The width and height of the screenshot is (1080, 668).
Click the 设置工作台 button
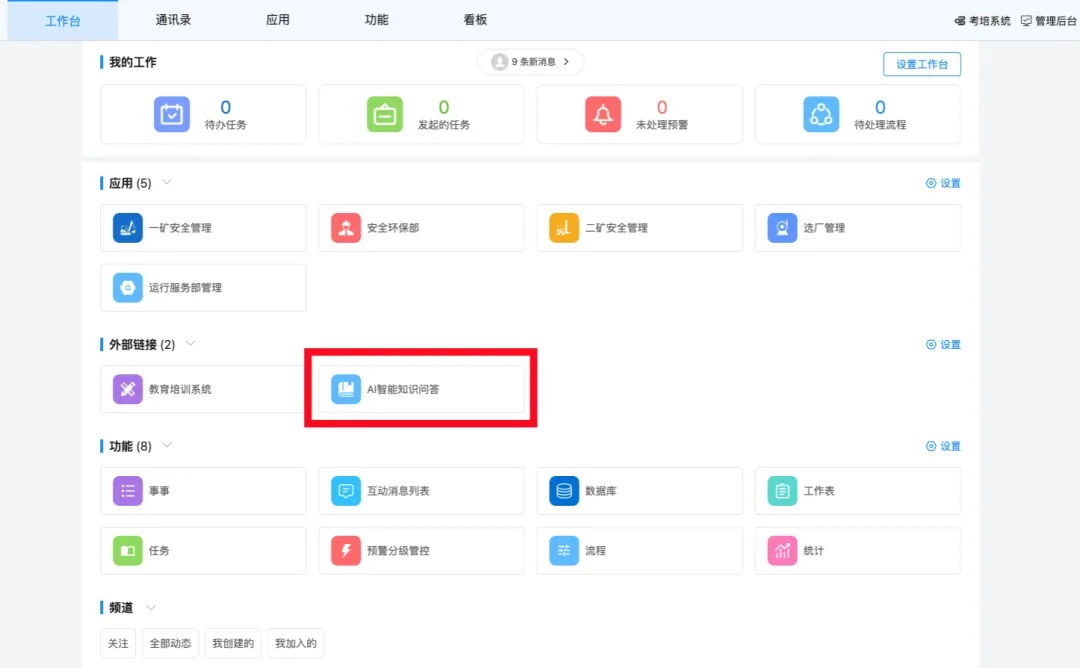921,64
